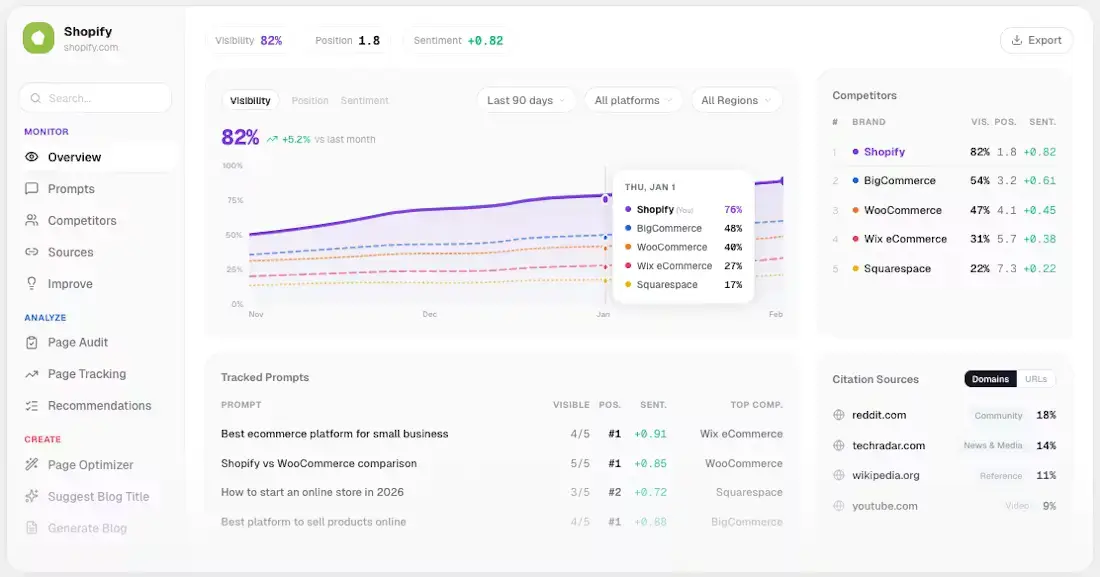Expand the All platforms filter

(633, 100)
